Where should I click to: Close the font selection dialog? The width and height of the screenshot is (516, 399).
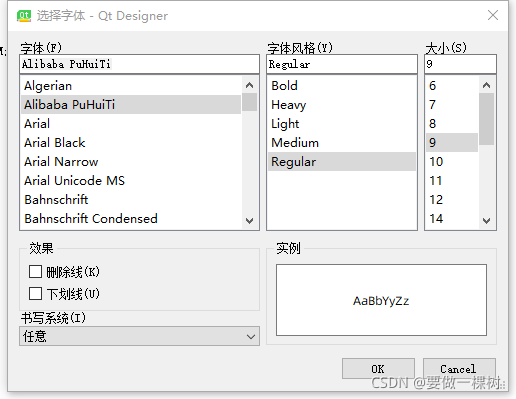click(493, 15)
